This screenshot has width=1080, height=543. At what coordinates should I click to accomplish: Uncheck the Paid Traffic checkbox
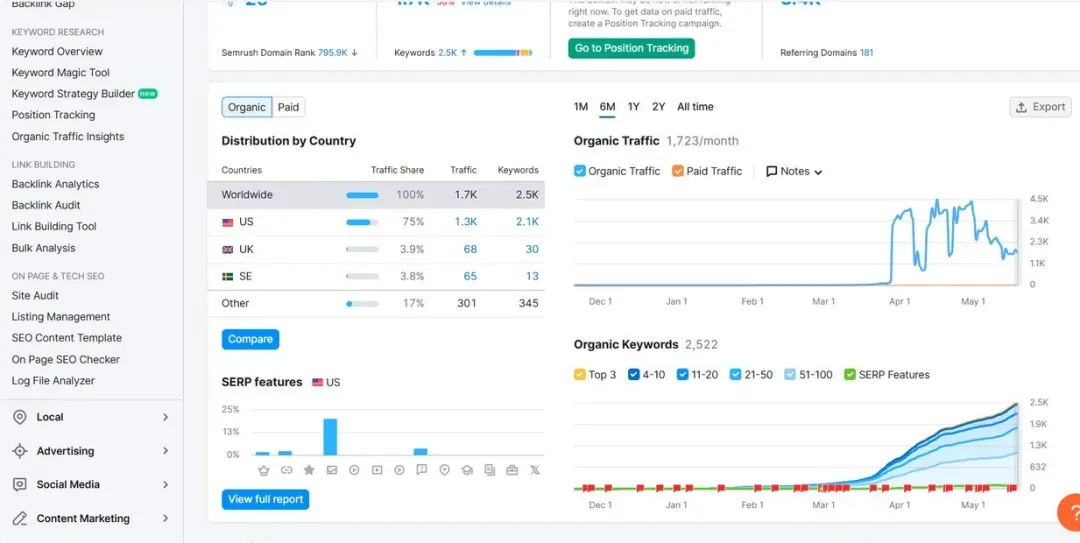pos(678,171)
